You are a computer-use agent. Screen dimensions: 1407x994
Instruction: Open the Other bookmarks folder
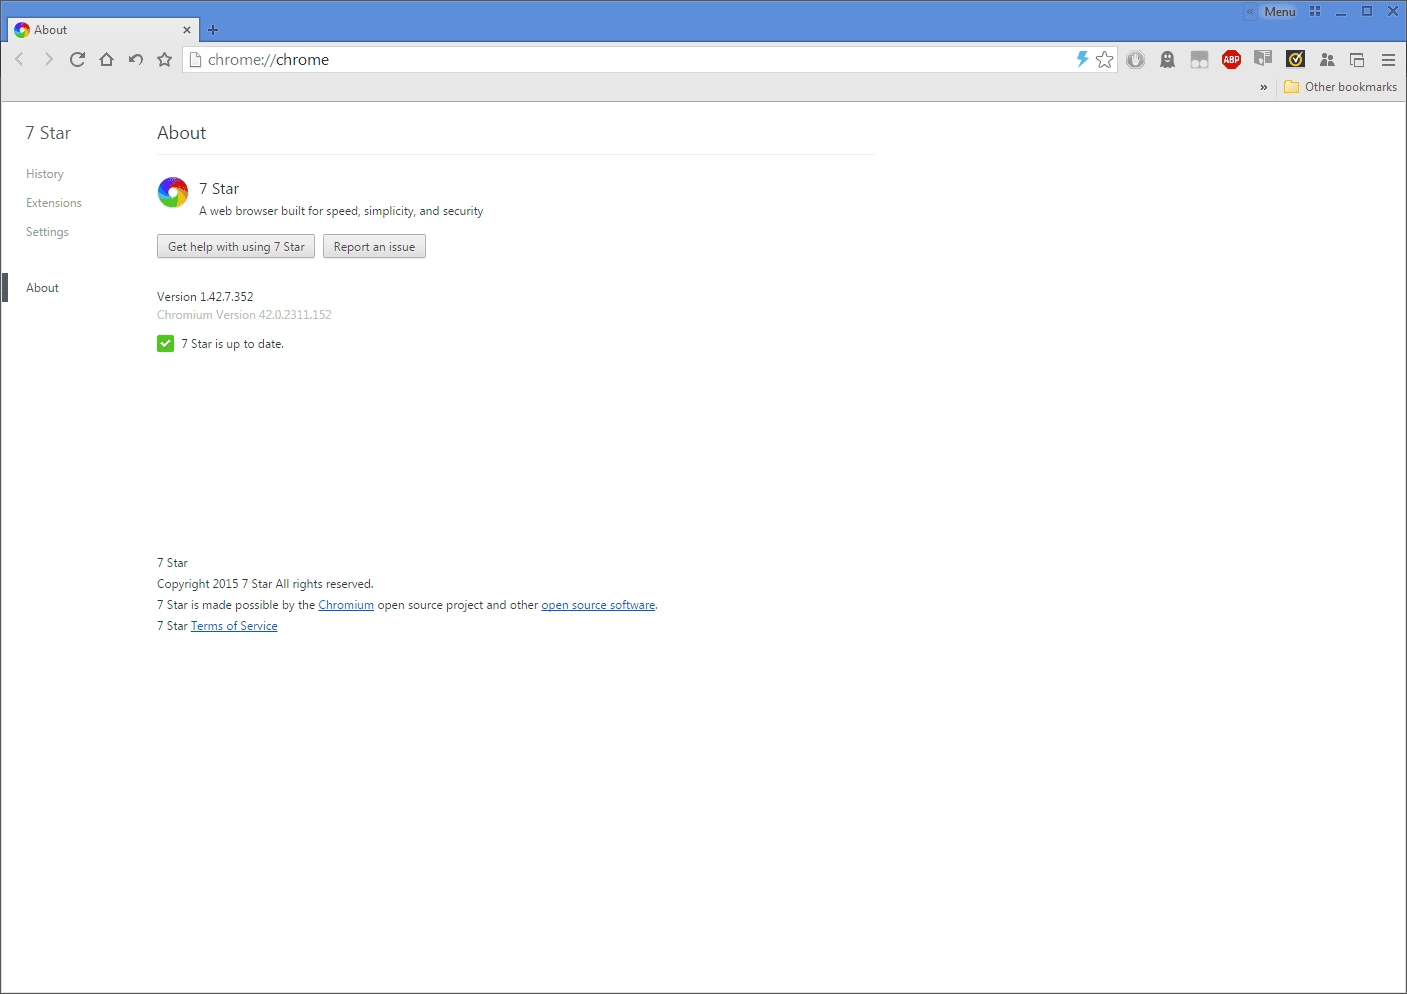1340,87
